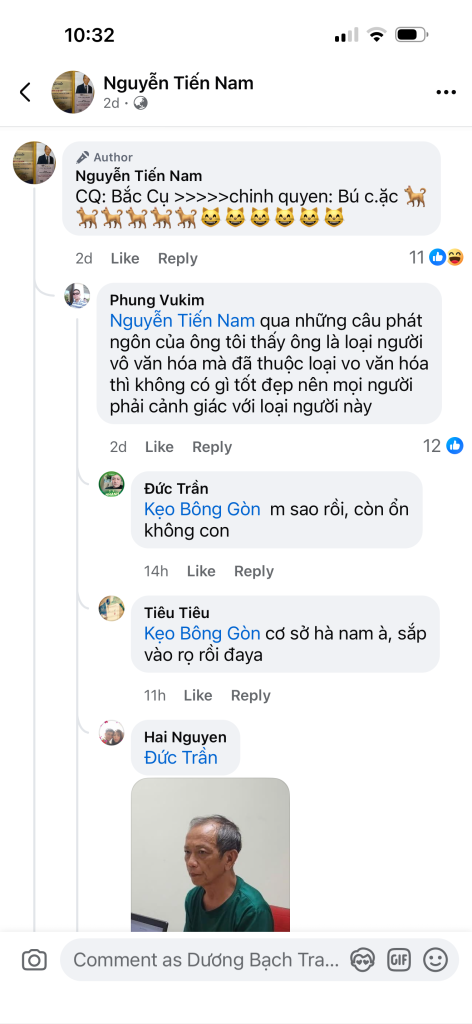The image size is (472, 1024).
Task: Open the avatar sticker picker icon
Action: pos(362,960)
